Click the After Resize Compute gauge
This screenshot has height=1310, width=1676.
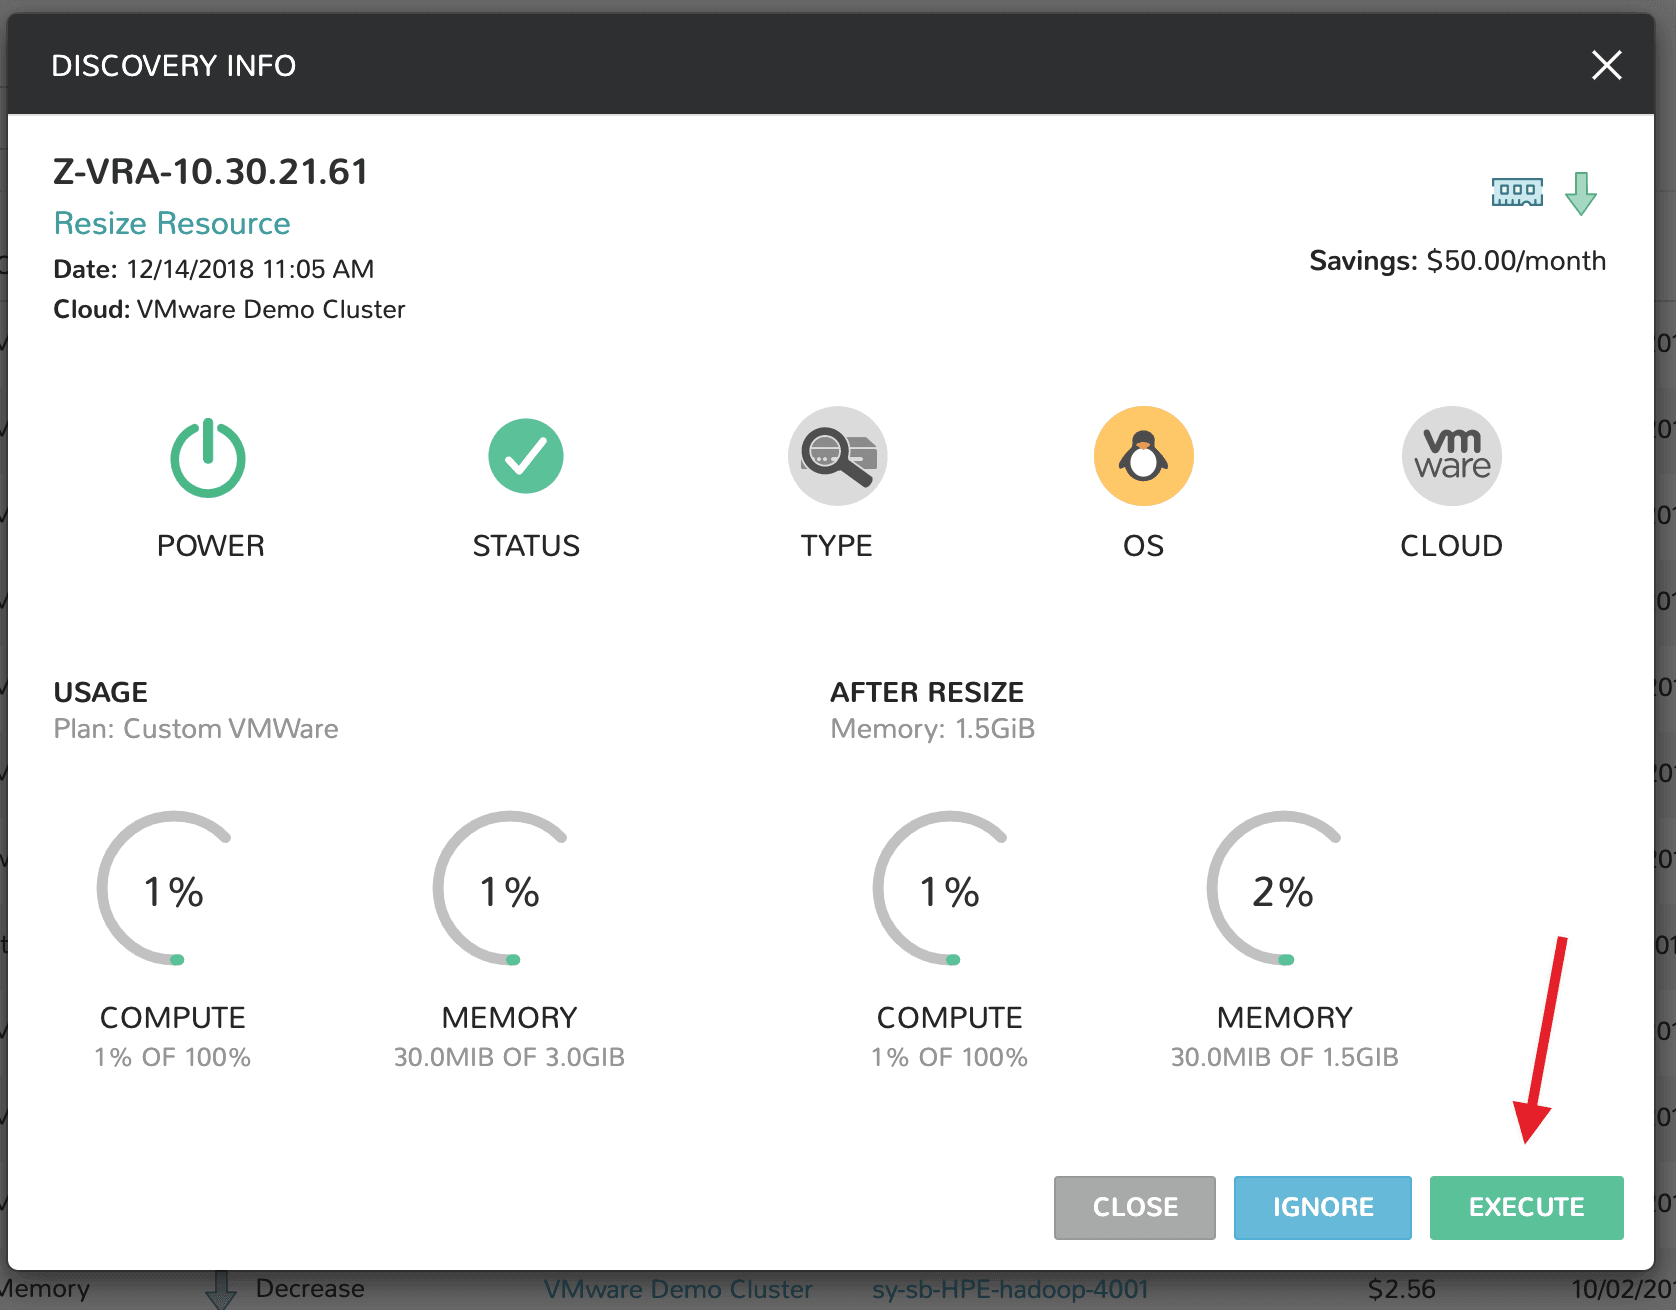coord(949,889)
